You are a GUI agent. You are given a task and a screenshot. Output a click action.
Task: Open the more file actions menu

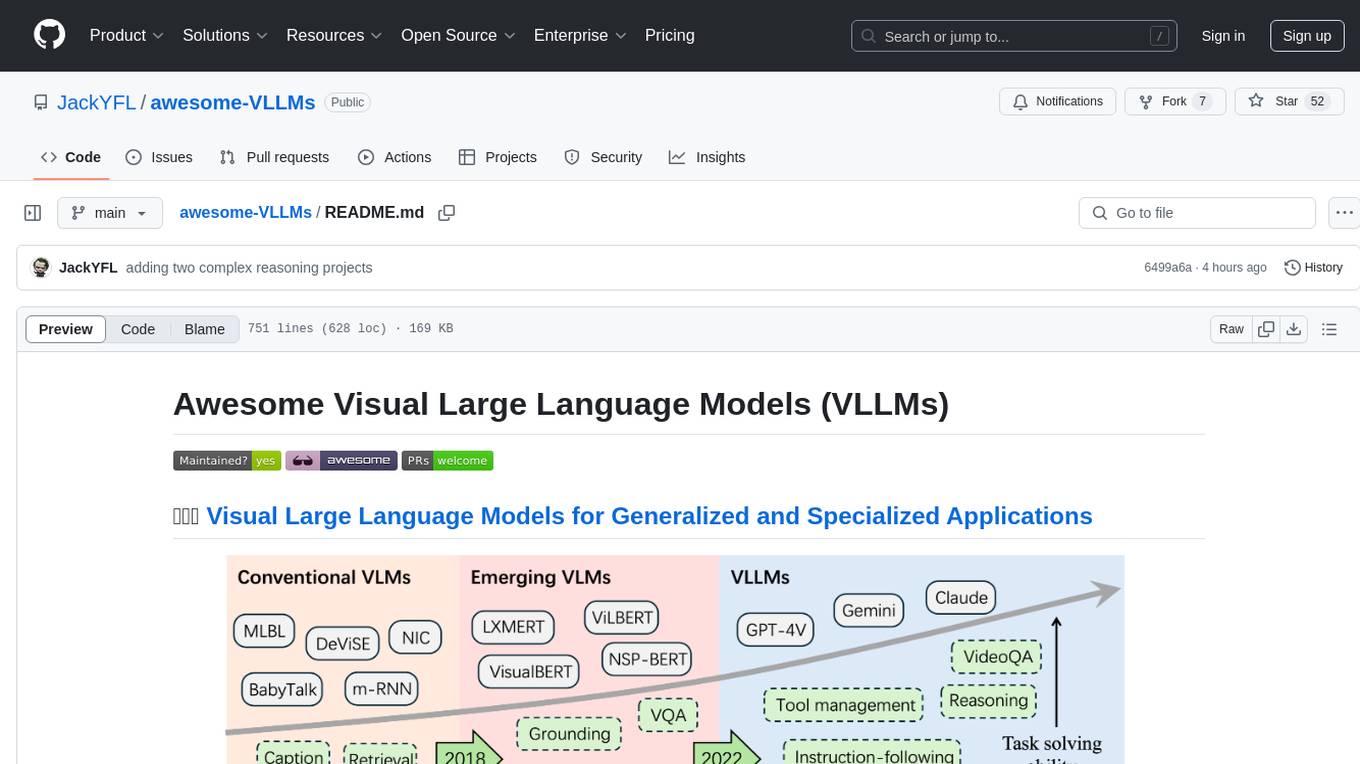(1344, 213)
